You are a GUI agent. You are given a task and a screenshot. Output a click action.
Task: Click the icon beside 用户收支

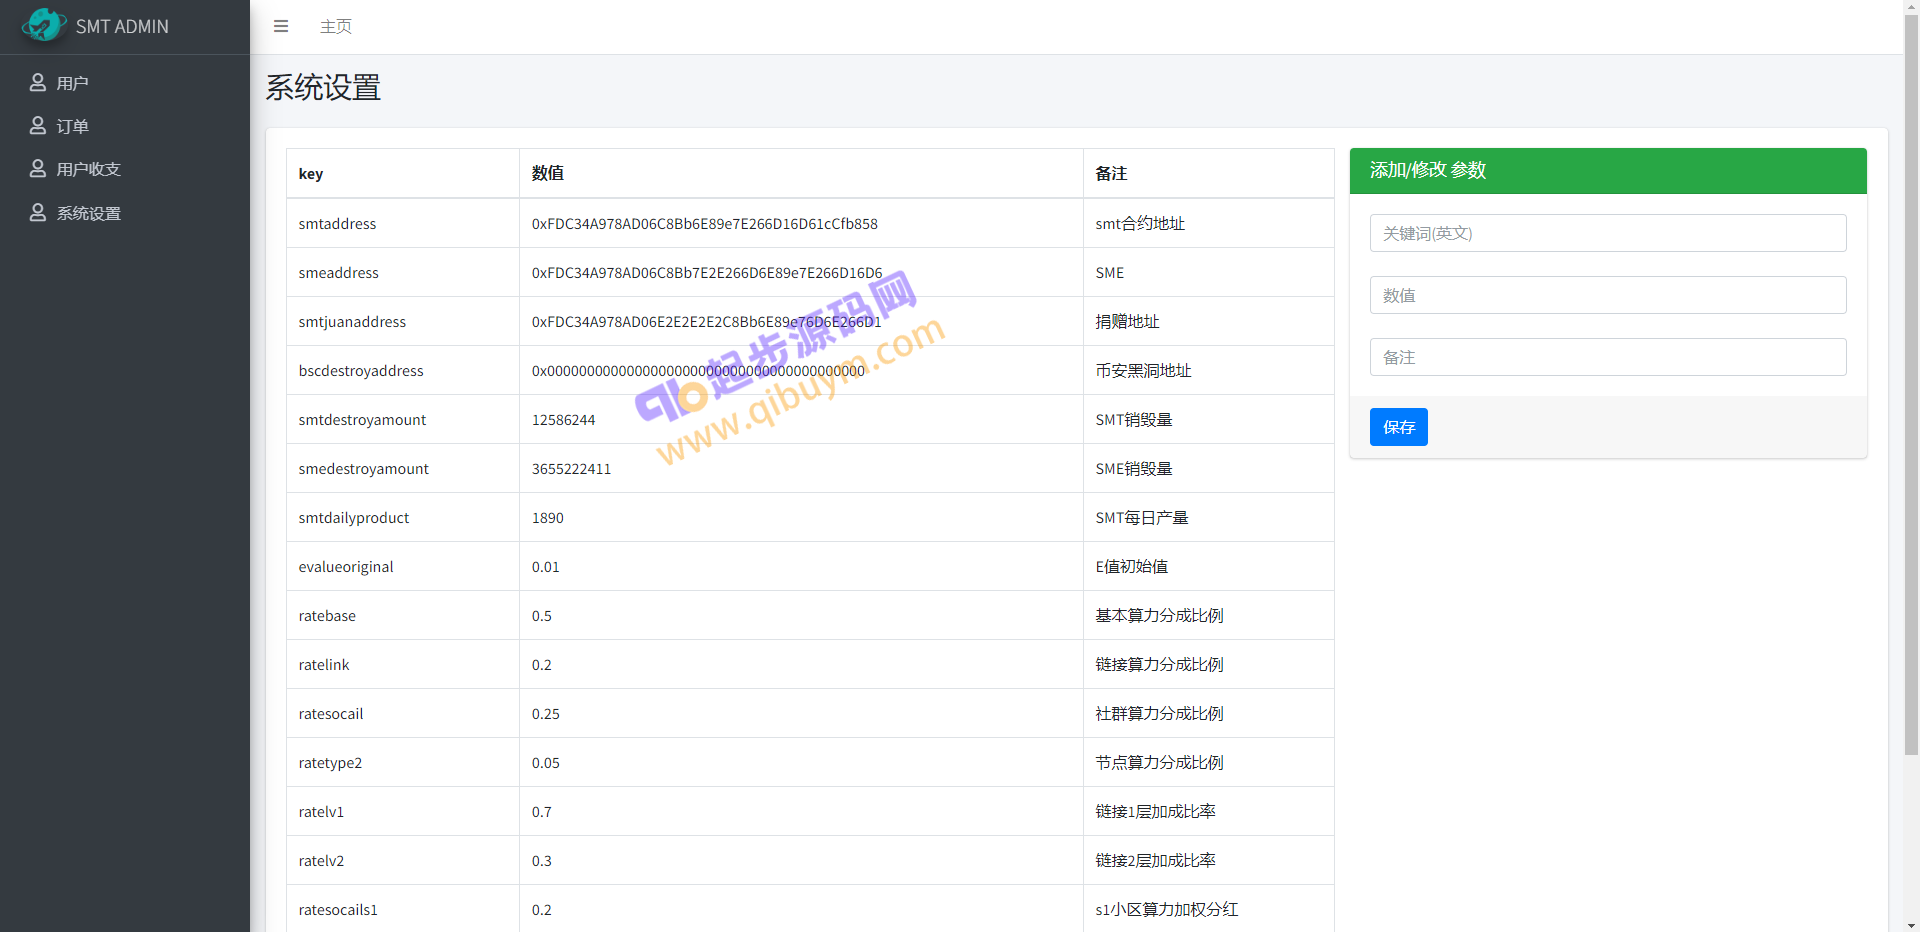coord(38,169)
